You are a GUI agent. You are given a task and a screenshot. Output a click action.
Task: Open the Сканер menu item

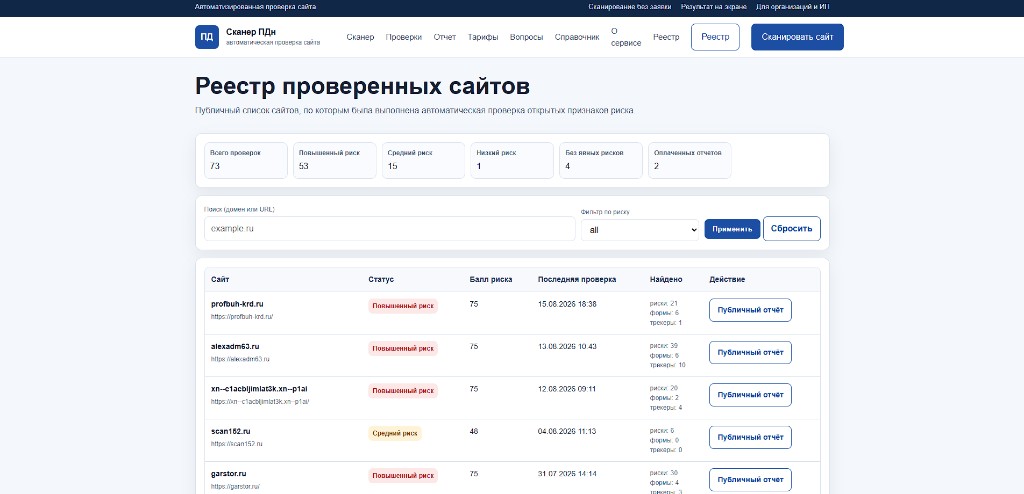[x=360, y=37]
